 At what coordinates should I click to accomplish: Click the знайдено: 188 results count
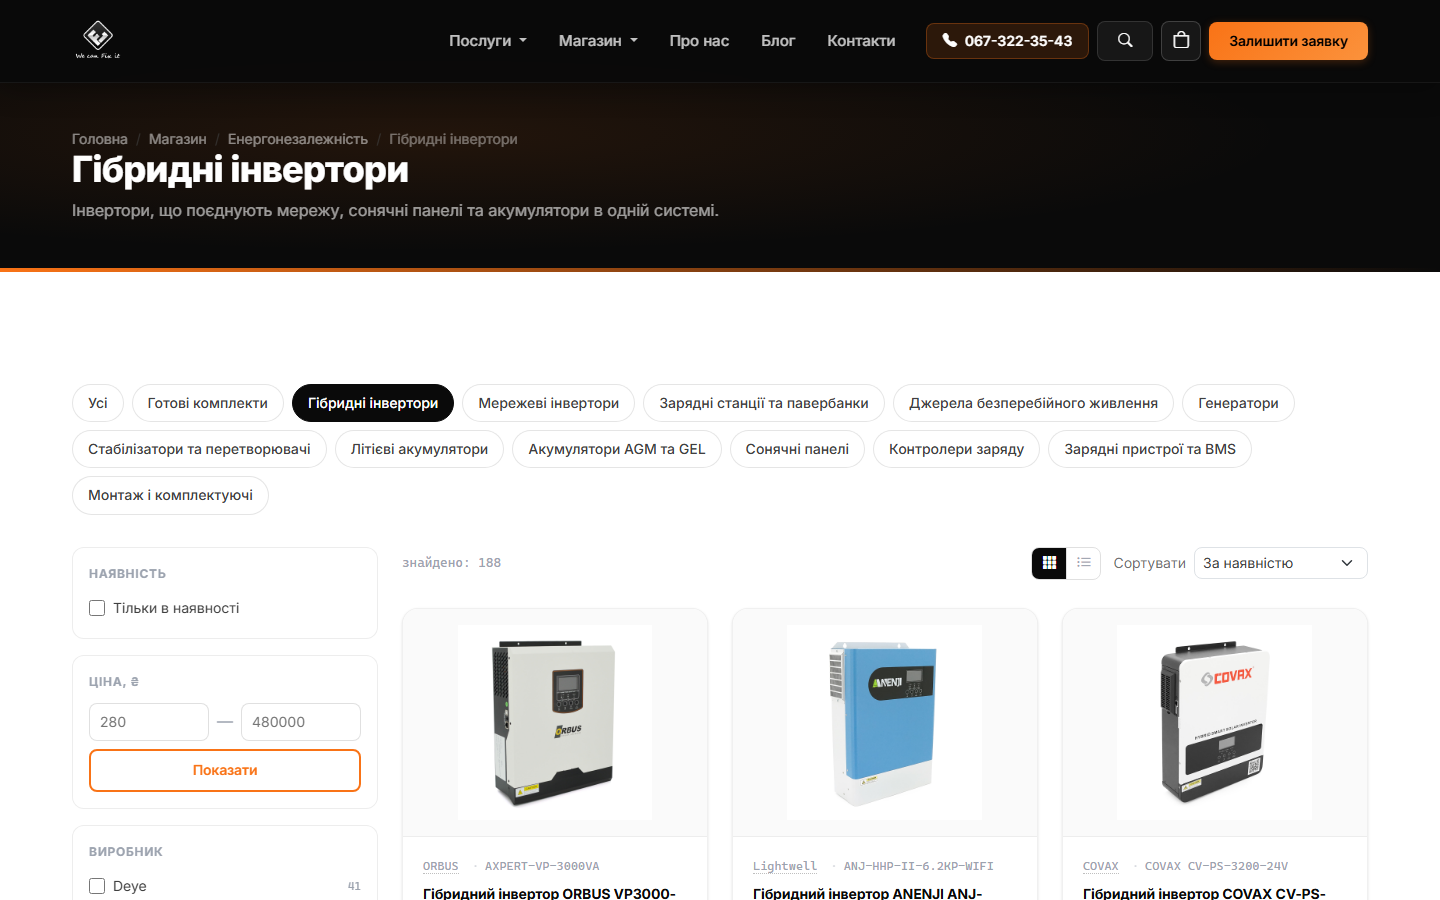452,563
